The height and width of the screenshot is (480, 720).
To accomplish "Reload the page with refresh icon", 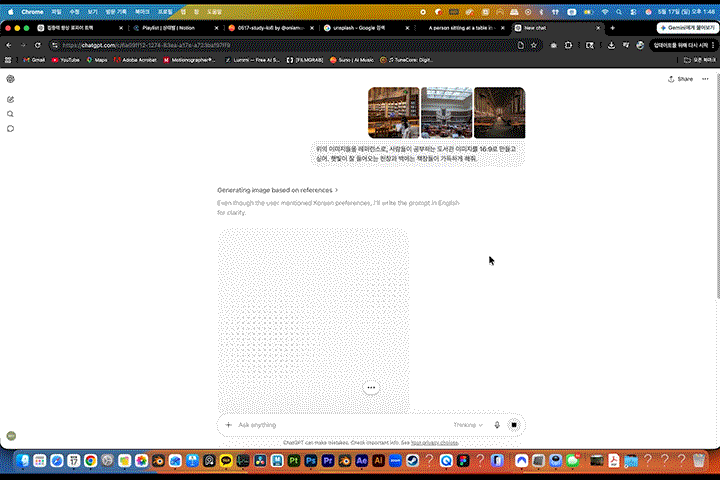I will point(38,45).
